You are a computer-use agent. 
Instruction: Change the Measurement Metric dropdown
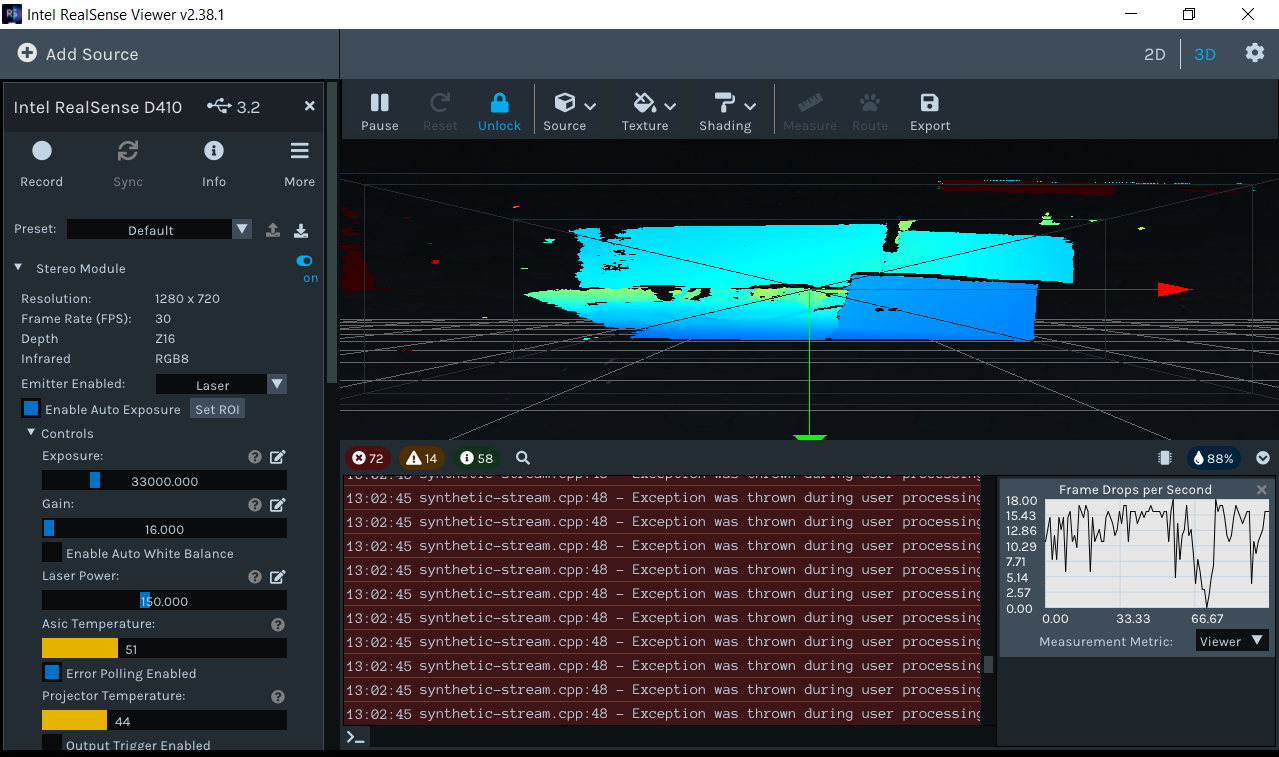[x=1231, y=640]
